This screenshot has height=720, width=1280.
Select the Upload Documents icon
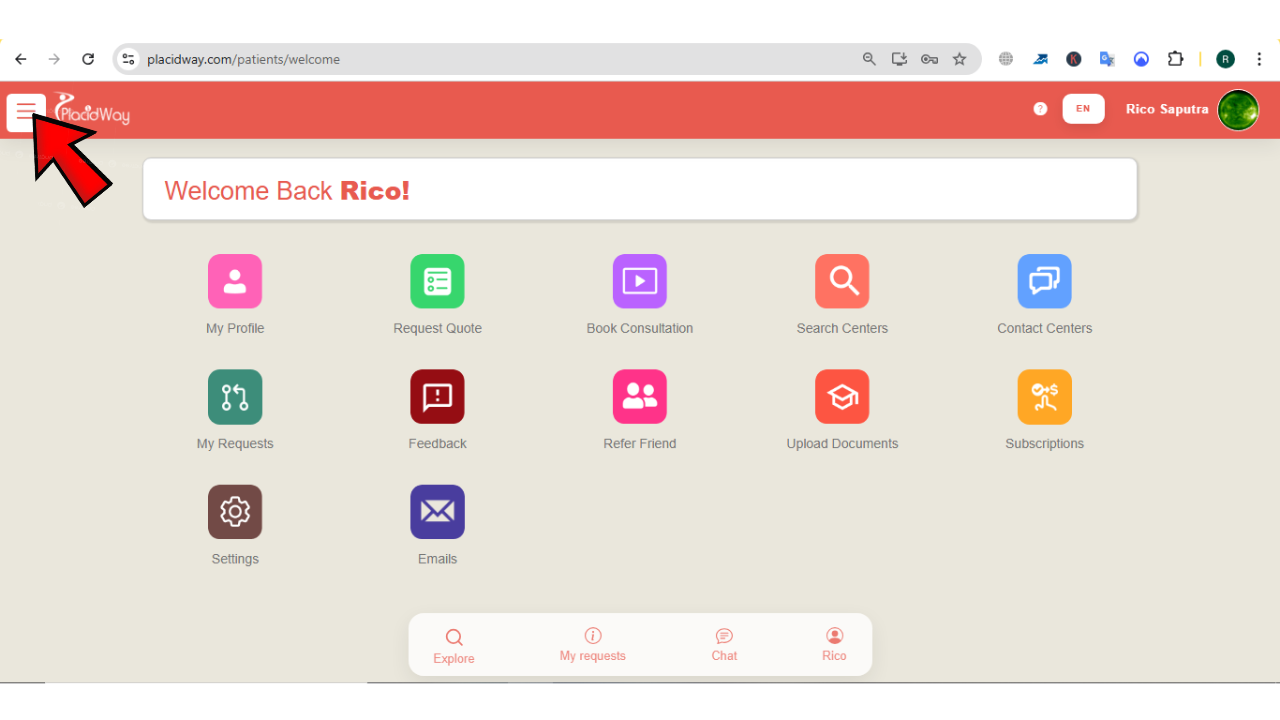click(842, 396)
